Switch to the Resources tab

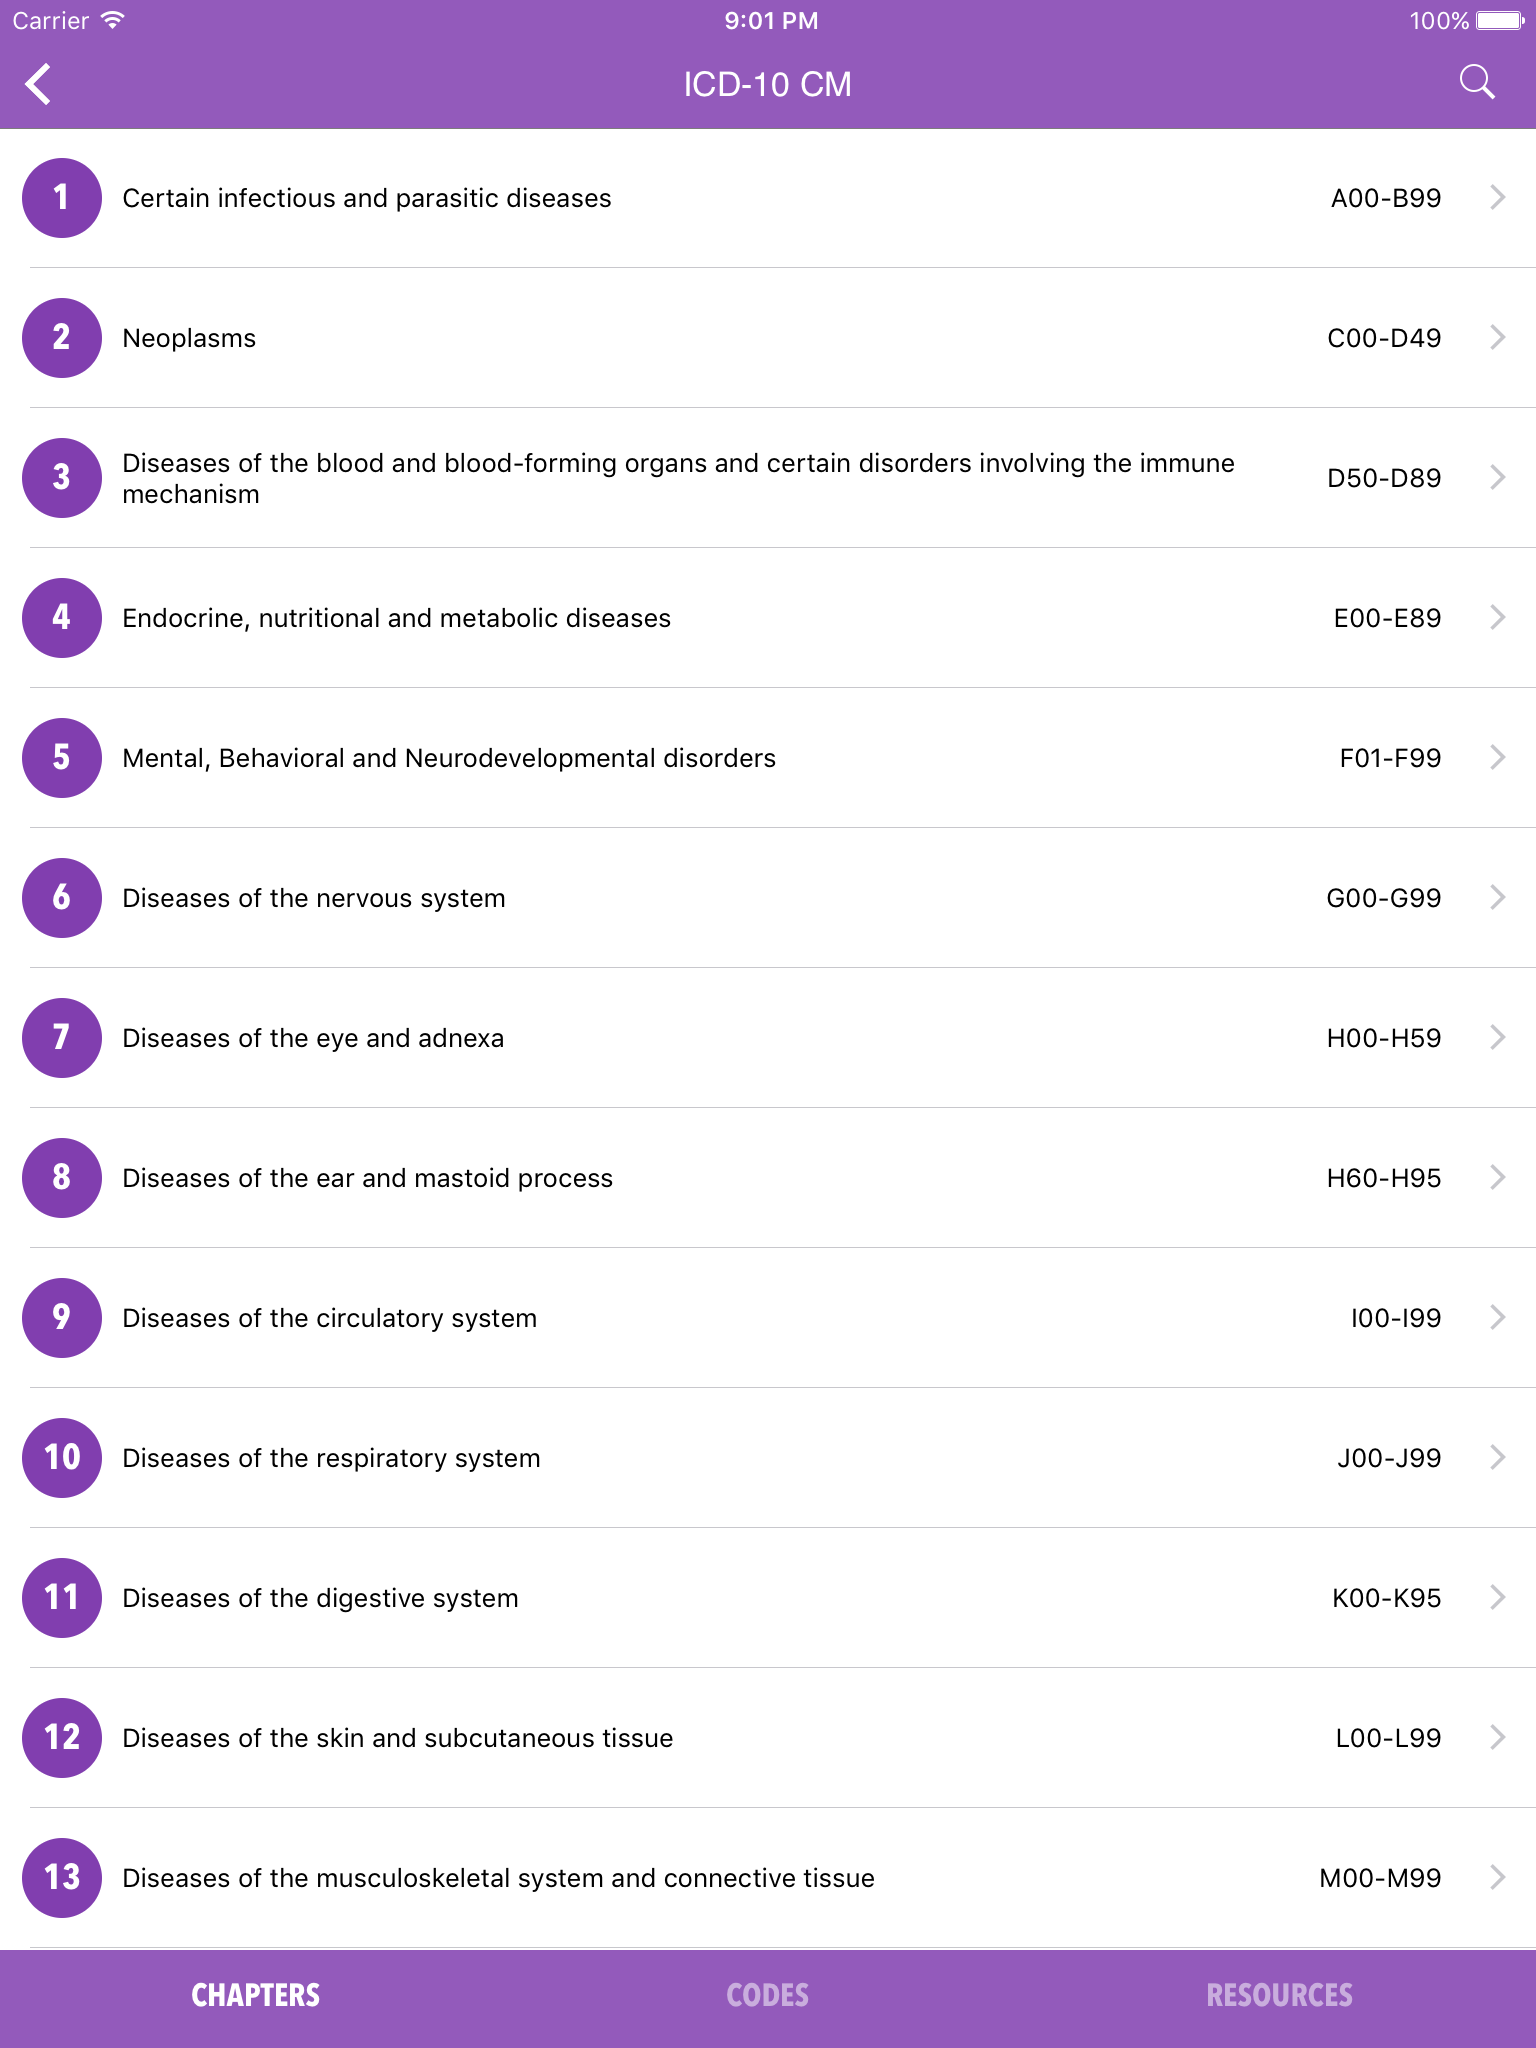click(x=1280, y=1993)
